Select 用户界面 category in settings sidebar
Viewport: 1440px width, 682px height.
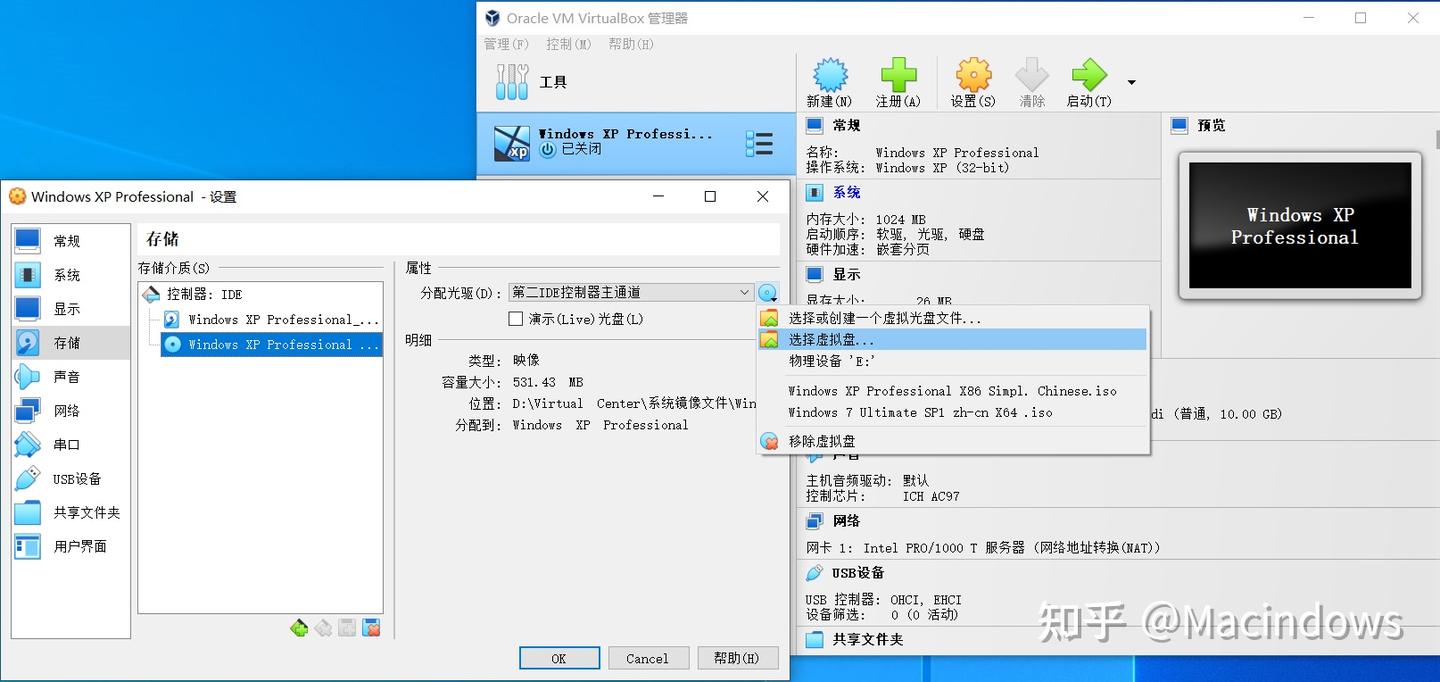(x=71, y=546)
